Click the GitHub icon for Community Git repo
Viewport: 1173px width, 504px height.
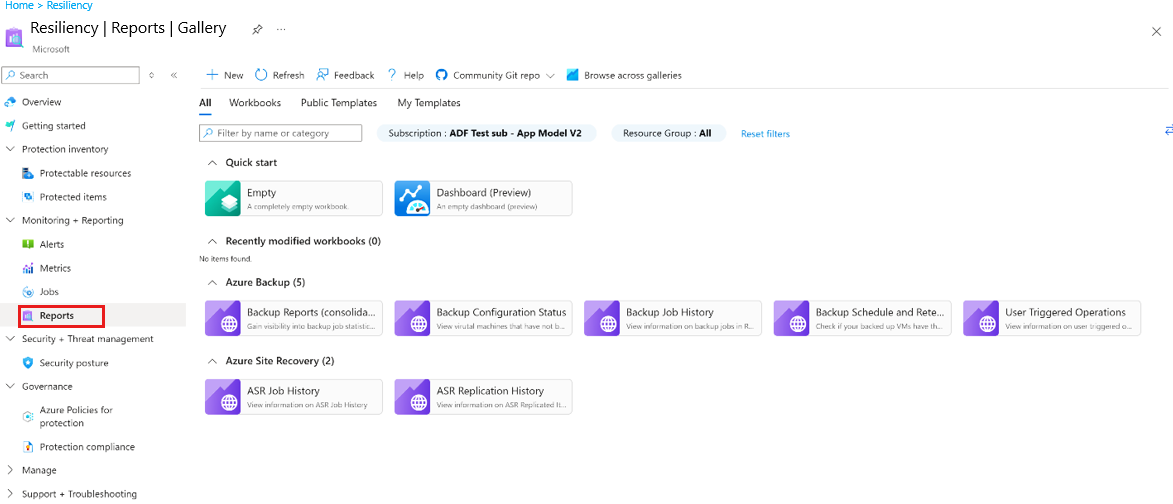coord(441,75)
